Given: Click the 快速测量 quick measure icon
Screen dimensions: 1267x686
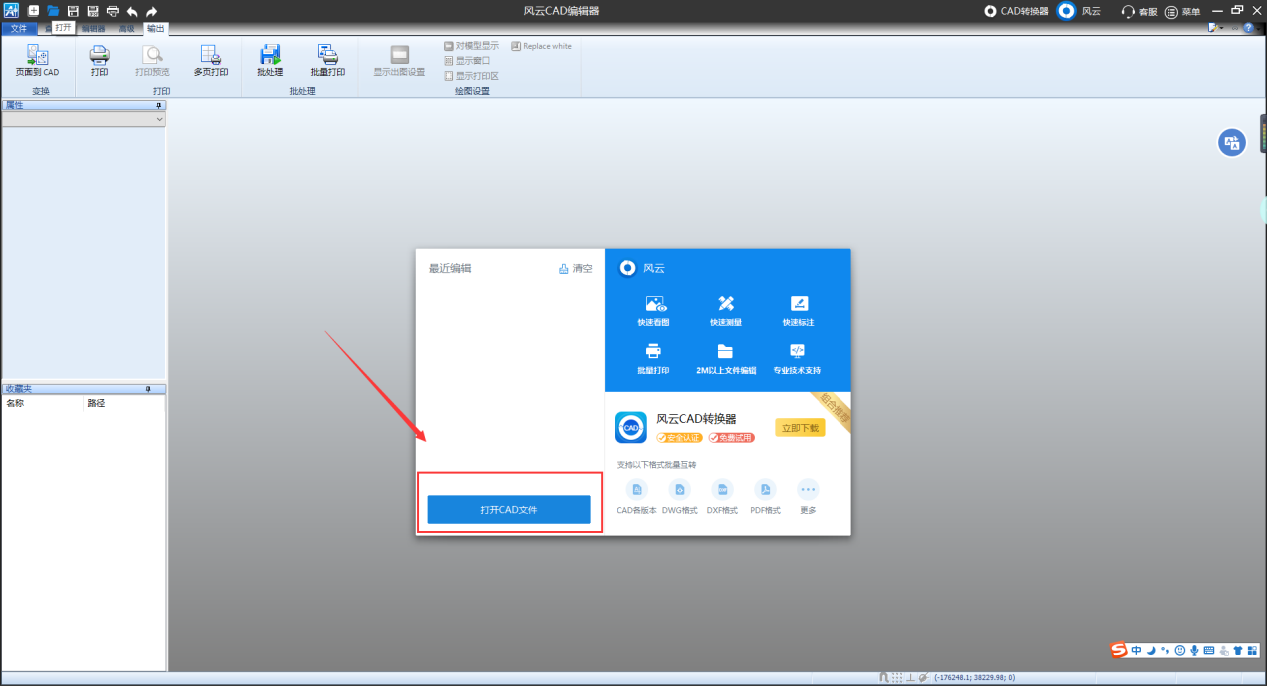Looking at the screenshot, I should [725, 310].
